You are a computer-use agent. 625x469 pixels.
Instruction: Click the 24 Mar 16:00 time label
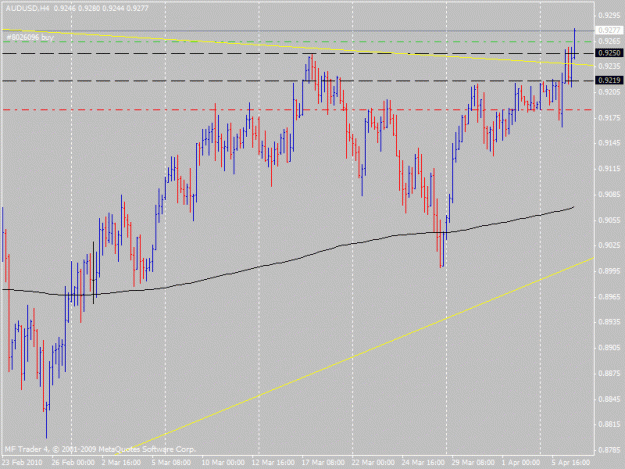pos(423,463)
